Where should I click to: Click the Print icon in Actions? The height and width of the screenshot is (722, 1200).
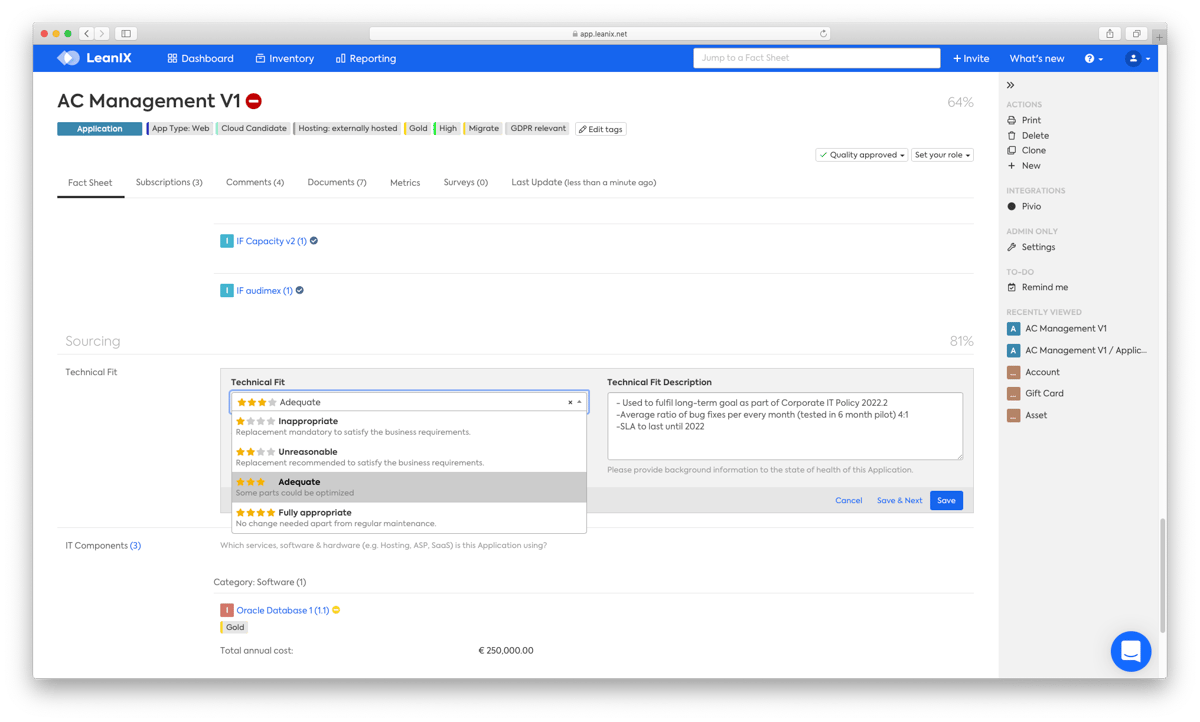1011,120
